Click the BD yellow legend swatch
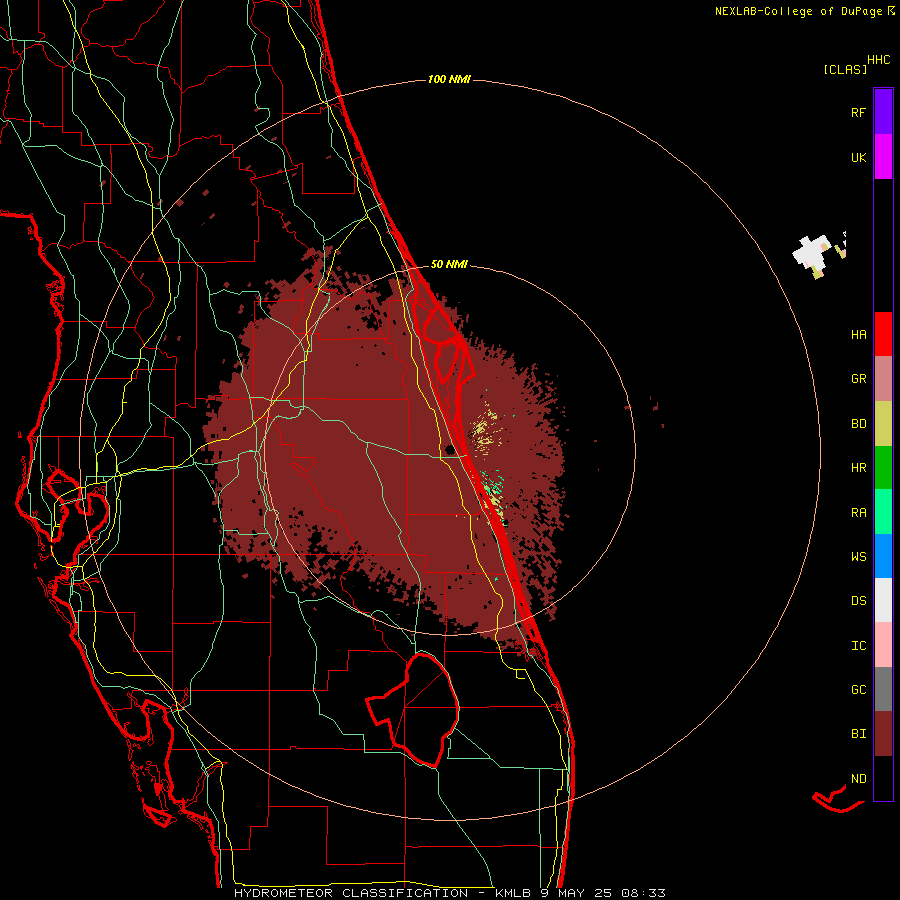Image resolution: width=900 pixels, height=900 pixels. click(x=883, y=424)
